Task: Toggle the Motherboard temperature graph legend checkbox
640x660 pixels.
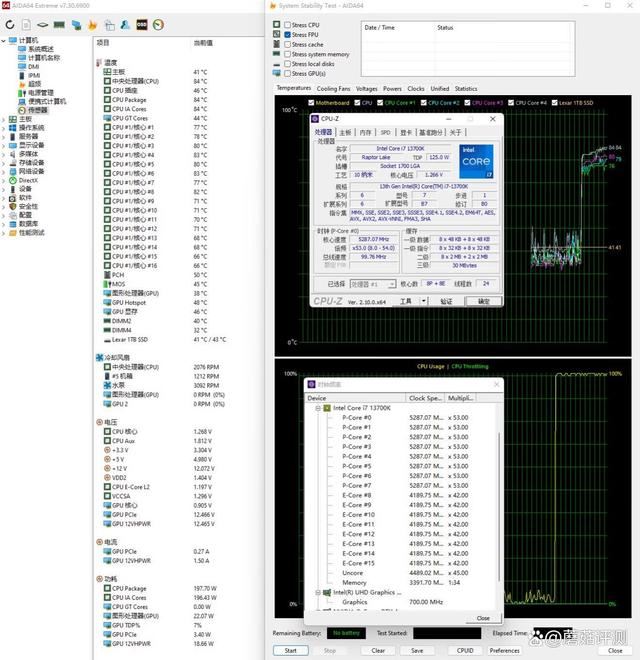Action: point(312,102)
